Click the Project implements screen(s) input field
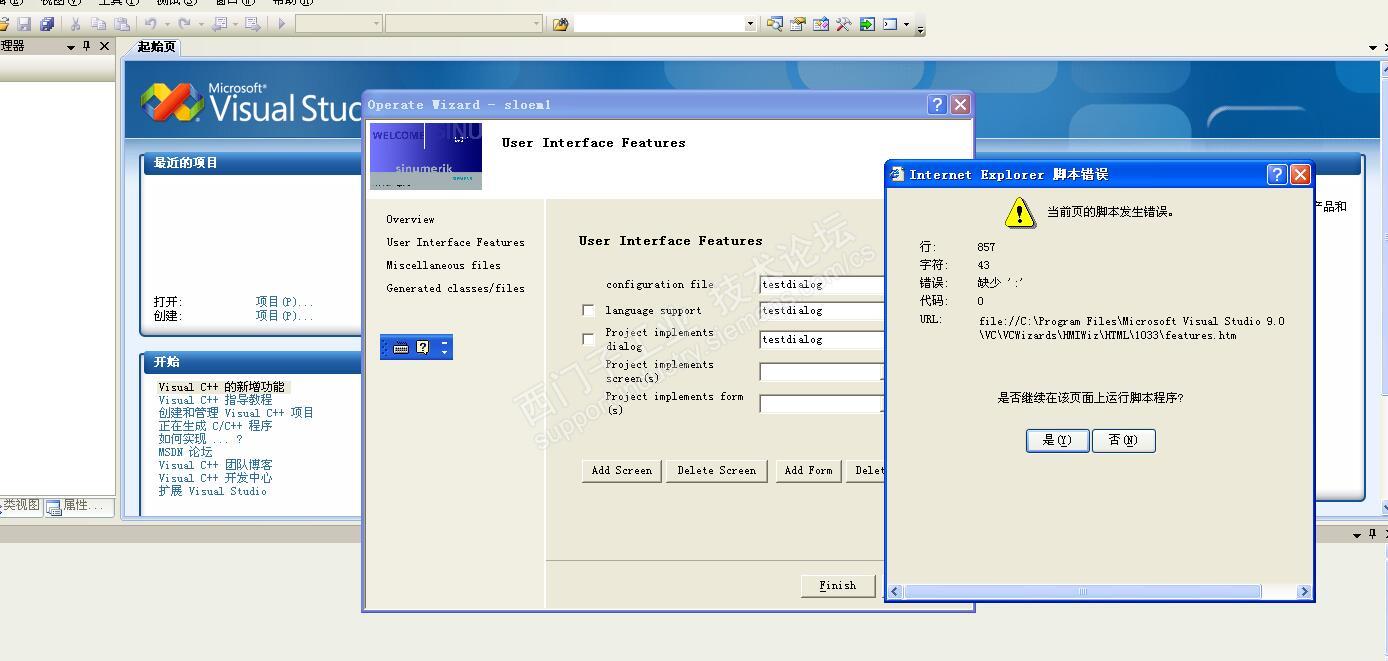Image resolution: width=1388 pixels, height=661 pixels. pyautogui.click(x=821, y=371)
